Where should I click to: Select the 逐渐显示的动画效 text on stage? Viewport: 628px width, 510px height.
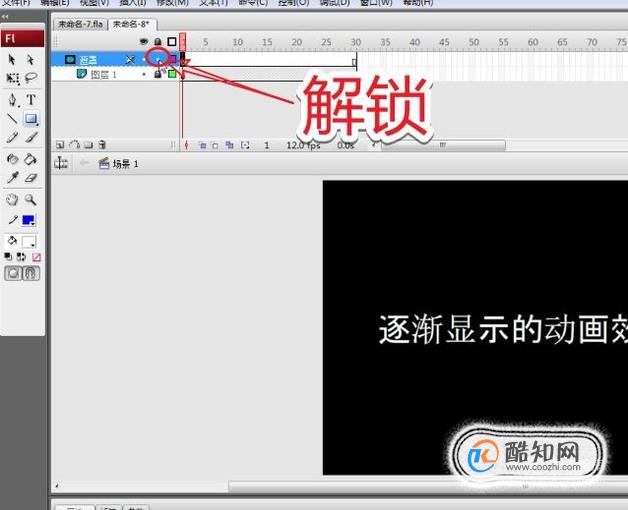tap(503, 329)
